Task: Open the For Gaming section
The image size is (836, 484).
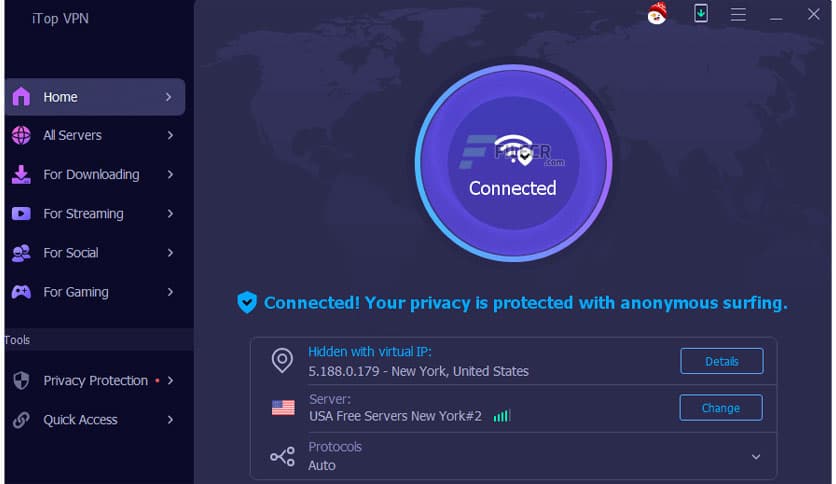Action: 76,293
